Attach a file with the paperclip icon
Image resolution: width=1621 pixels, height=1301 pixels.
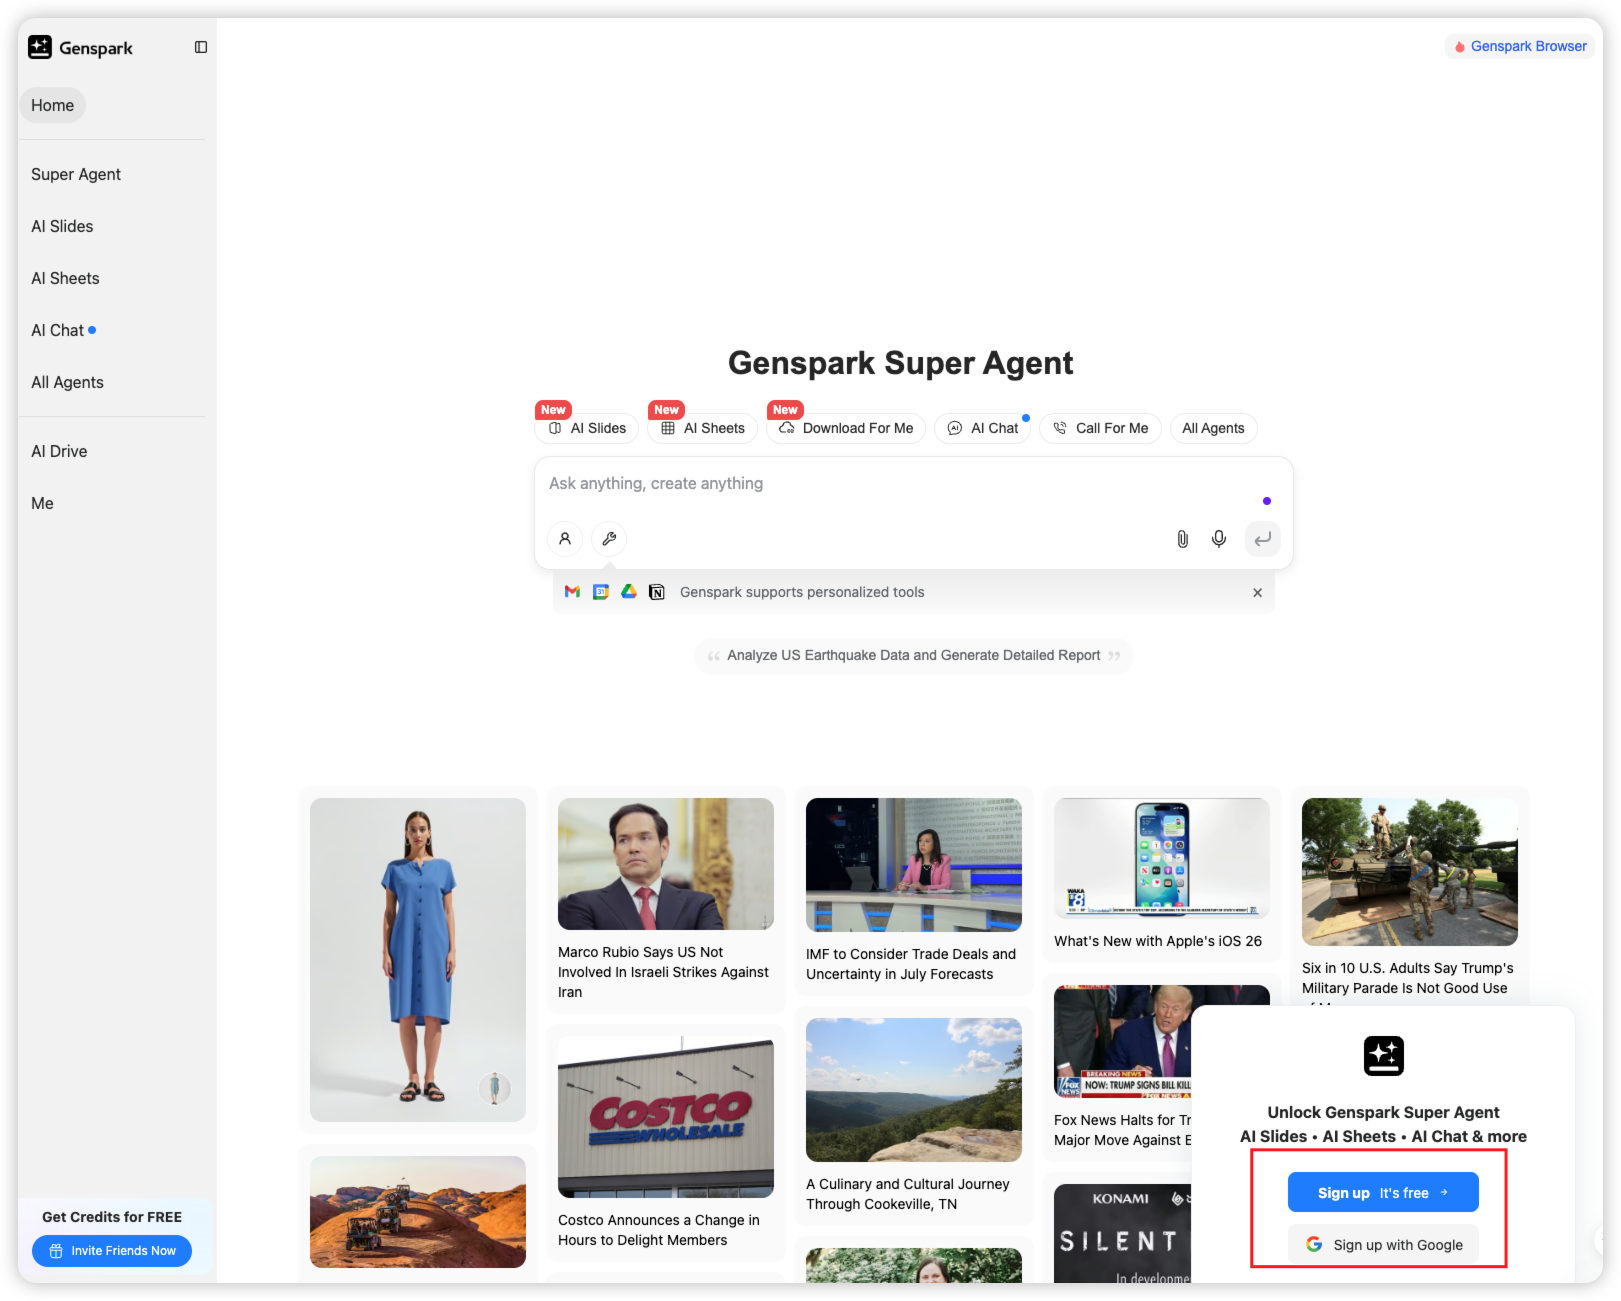pos(1182,539)
